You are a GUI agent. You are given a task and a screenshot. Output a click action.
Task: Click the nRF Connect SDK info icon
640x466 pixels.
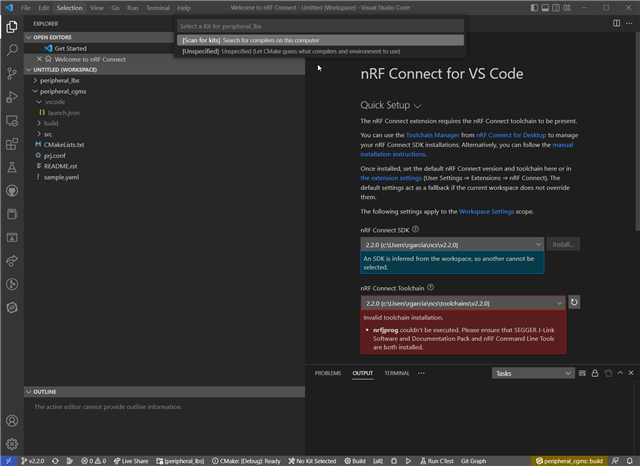click(415, 229)
